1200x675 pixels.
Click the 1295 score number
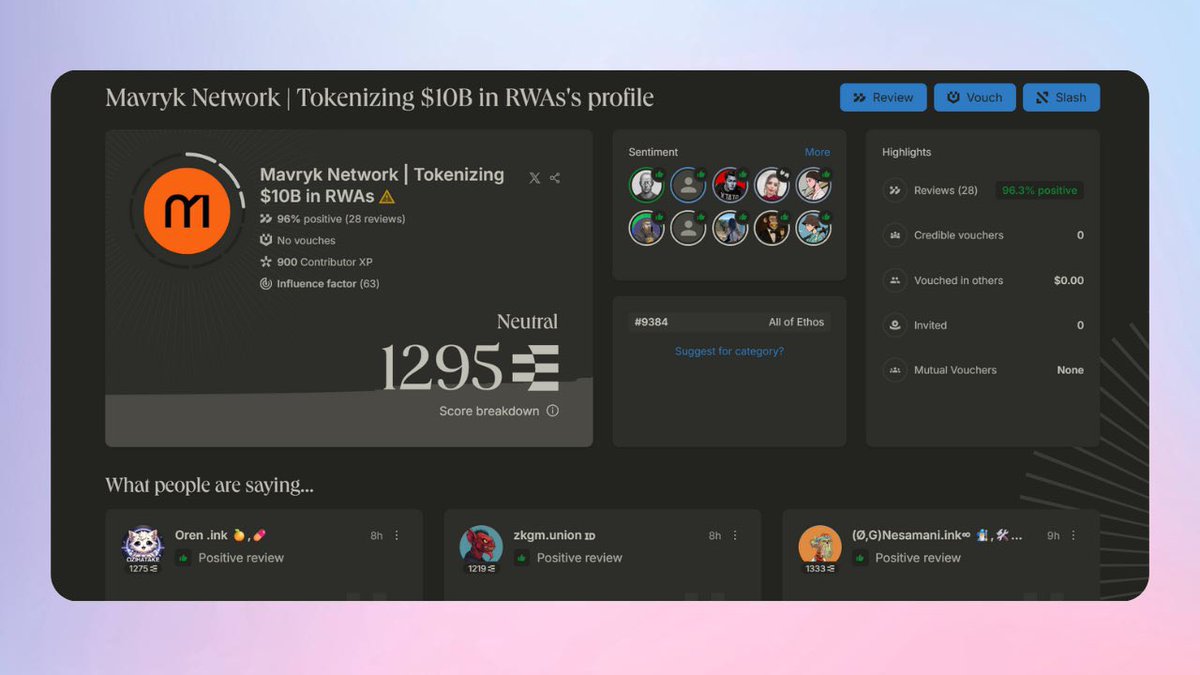click(441, 366)
